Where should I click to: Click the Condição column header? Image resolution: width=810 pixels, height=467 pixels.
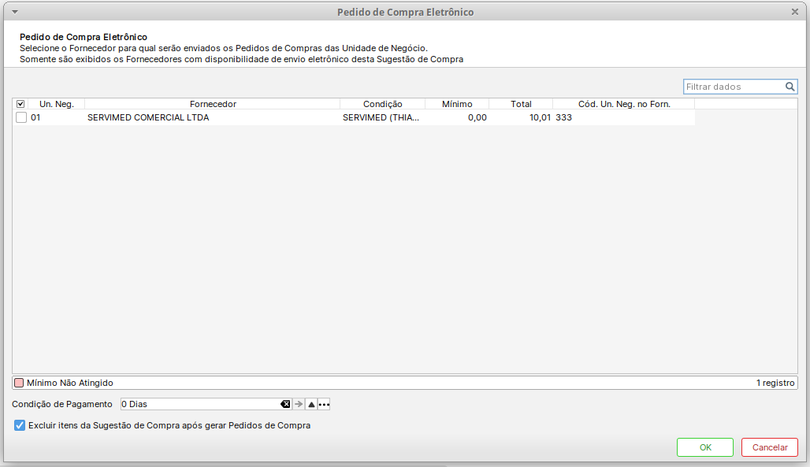382,104
